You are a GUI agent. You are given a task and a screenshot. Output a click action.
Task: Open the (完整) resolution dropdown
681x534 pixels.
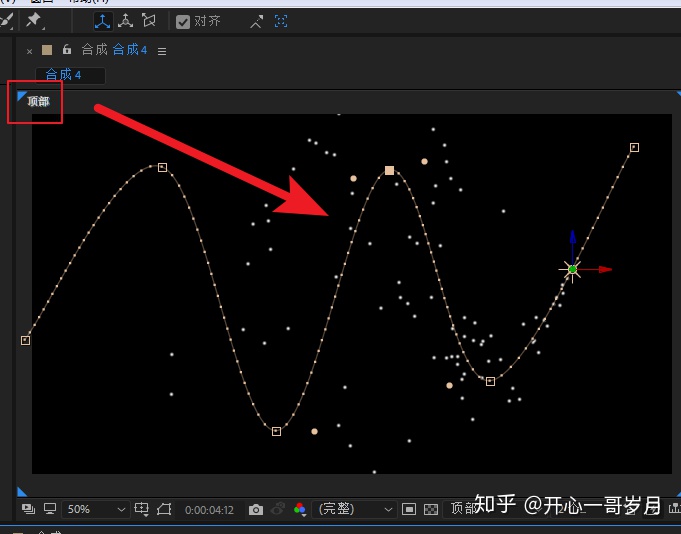coord(355,509)
